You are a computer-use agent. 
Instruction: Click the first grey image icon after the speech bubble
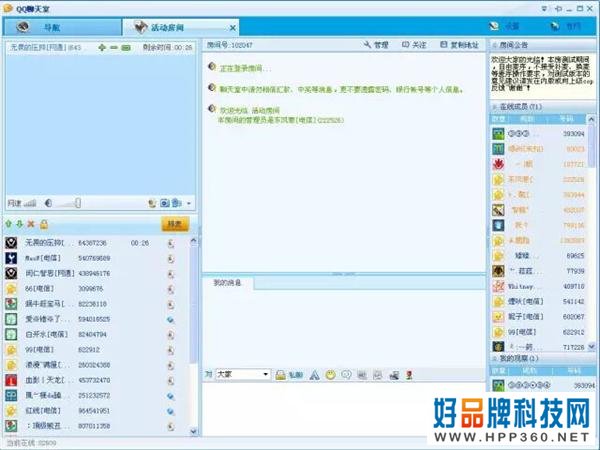click(x=362, y=375)
